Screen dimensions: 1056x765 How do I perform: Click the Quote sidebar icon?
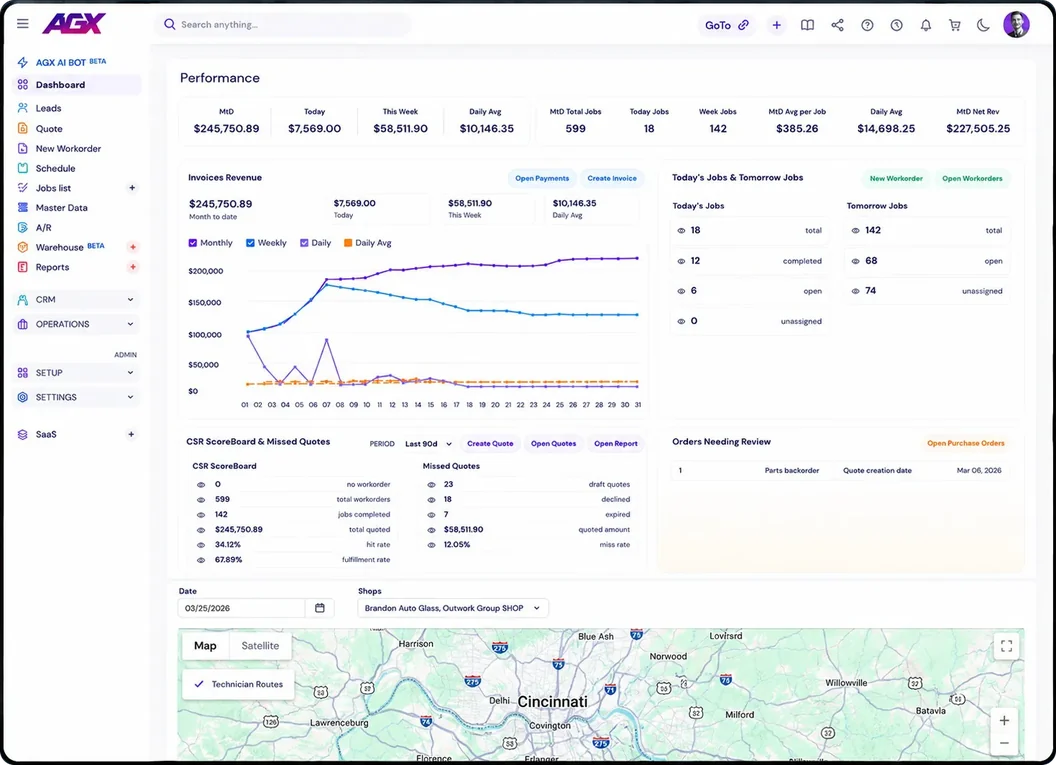(x=23, y=129)
